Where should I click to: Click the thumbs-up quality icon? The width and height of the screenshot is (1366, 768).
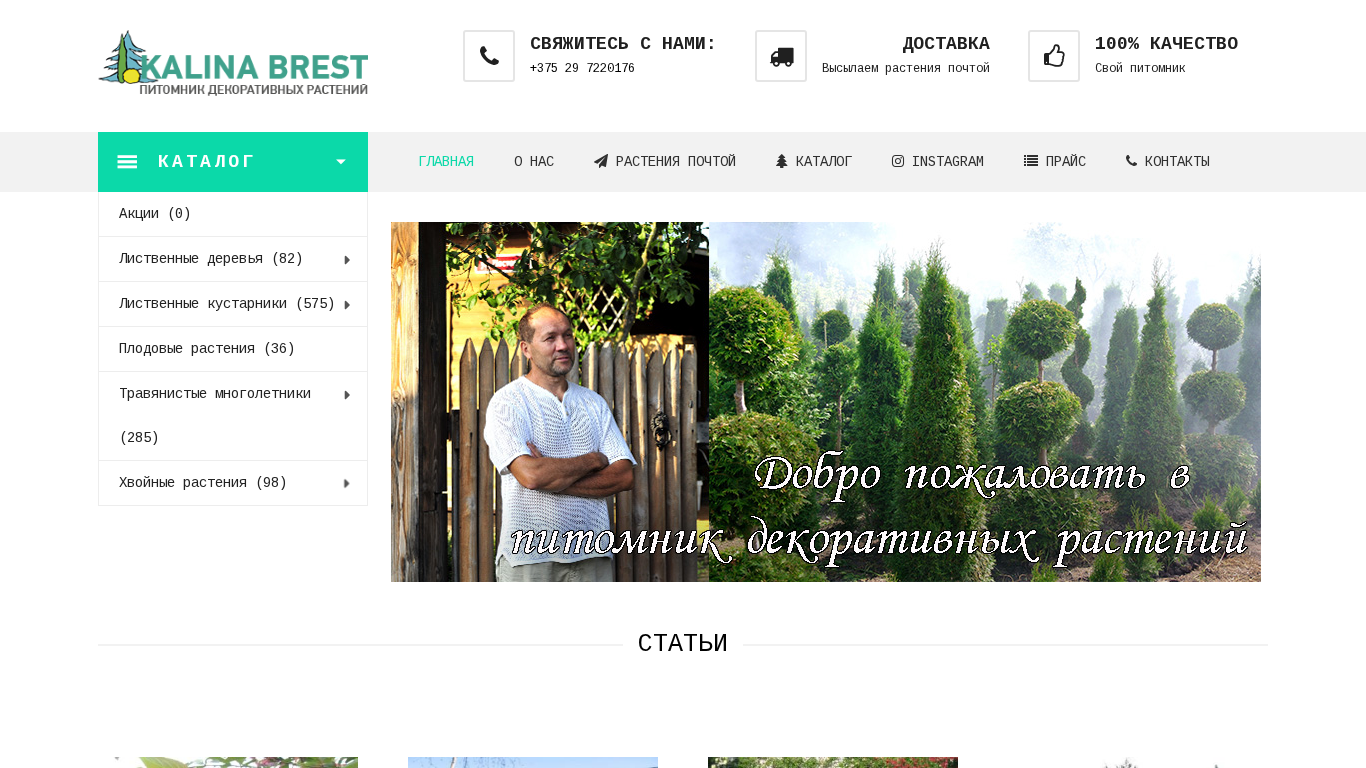(1054, 56)
